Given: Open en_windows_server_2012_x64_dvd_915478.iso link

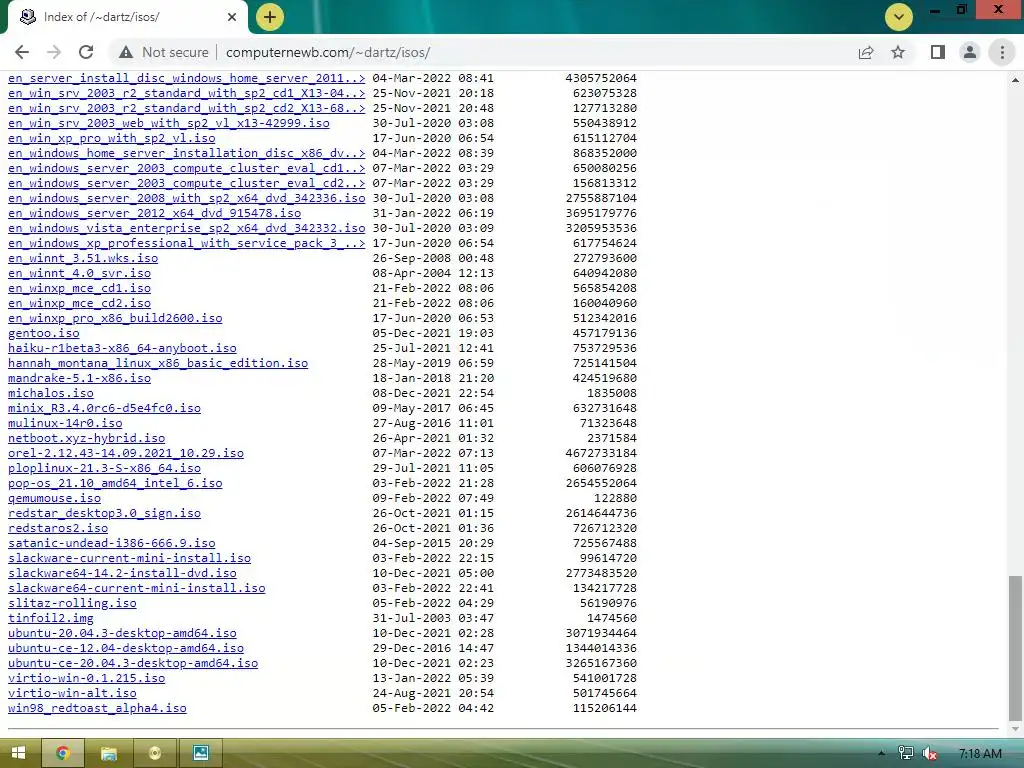Looking at the screenshot, I should (155, 213).
